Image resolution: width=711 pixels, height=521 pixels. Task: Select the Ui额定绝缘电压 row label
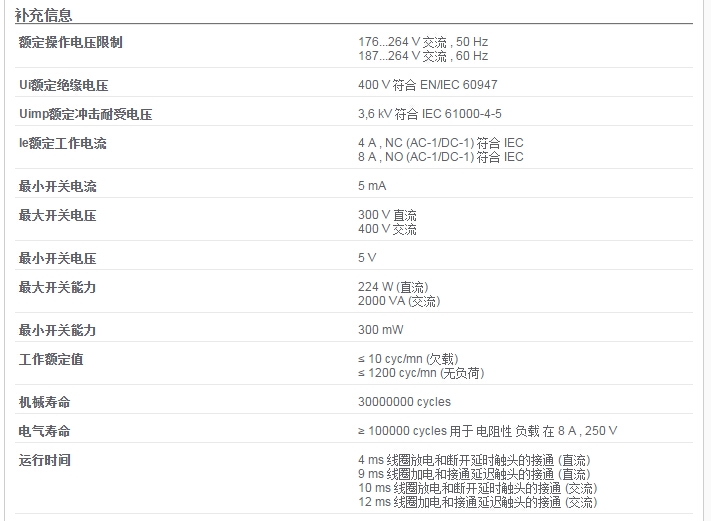tap(63, 85)
